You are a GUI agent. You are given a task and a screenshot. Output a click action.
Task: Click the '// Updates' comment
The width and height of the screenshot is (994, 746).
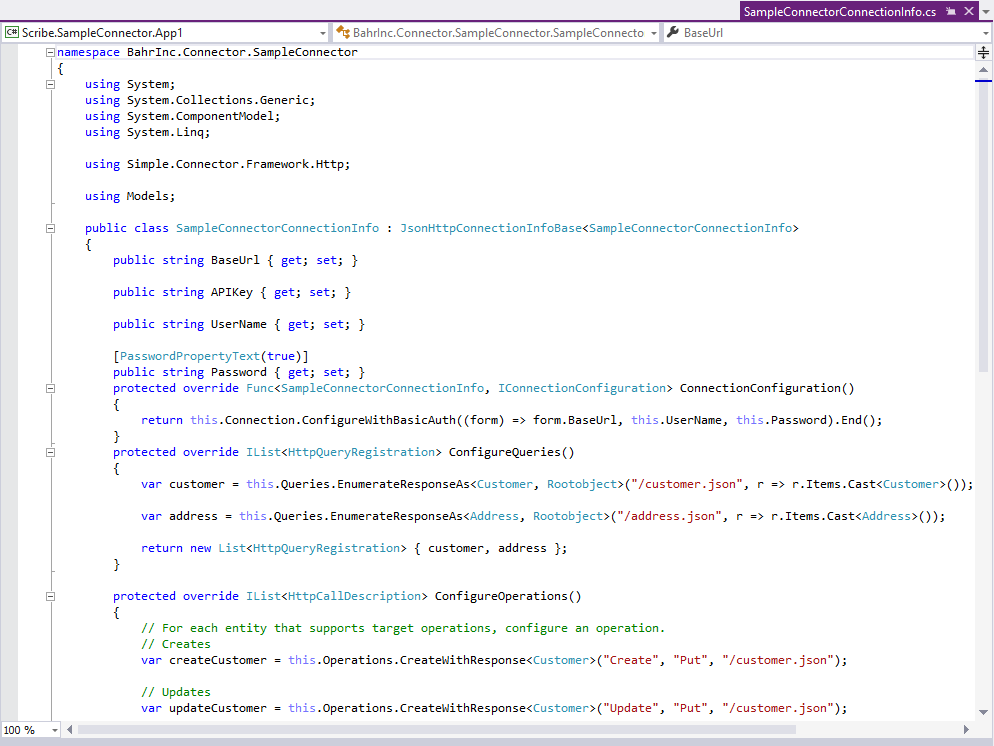click(x=176, y=692)
